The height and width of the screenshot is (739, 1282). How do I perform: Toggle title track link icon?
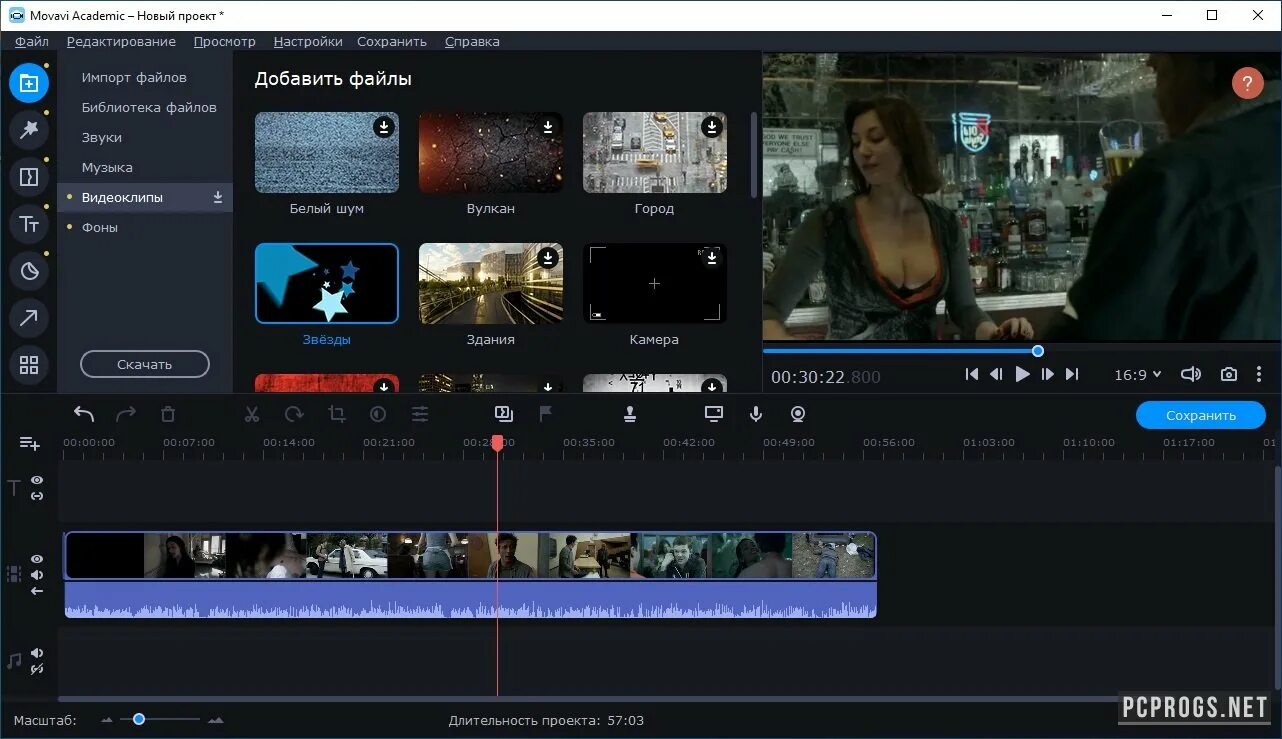[37, 496]
